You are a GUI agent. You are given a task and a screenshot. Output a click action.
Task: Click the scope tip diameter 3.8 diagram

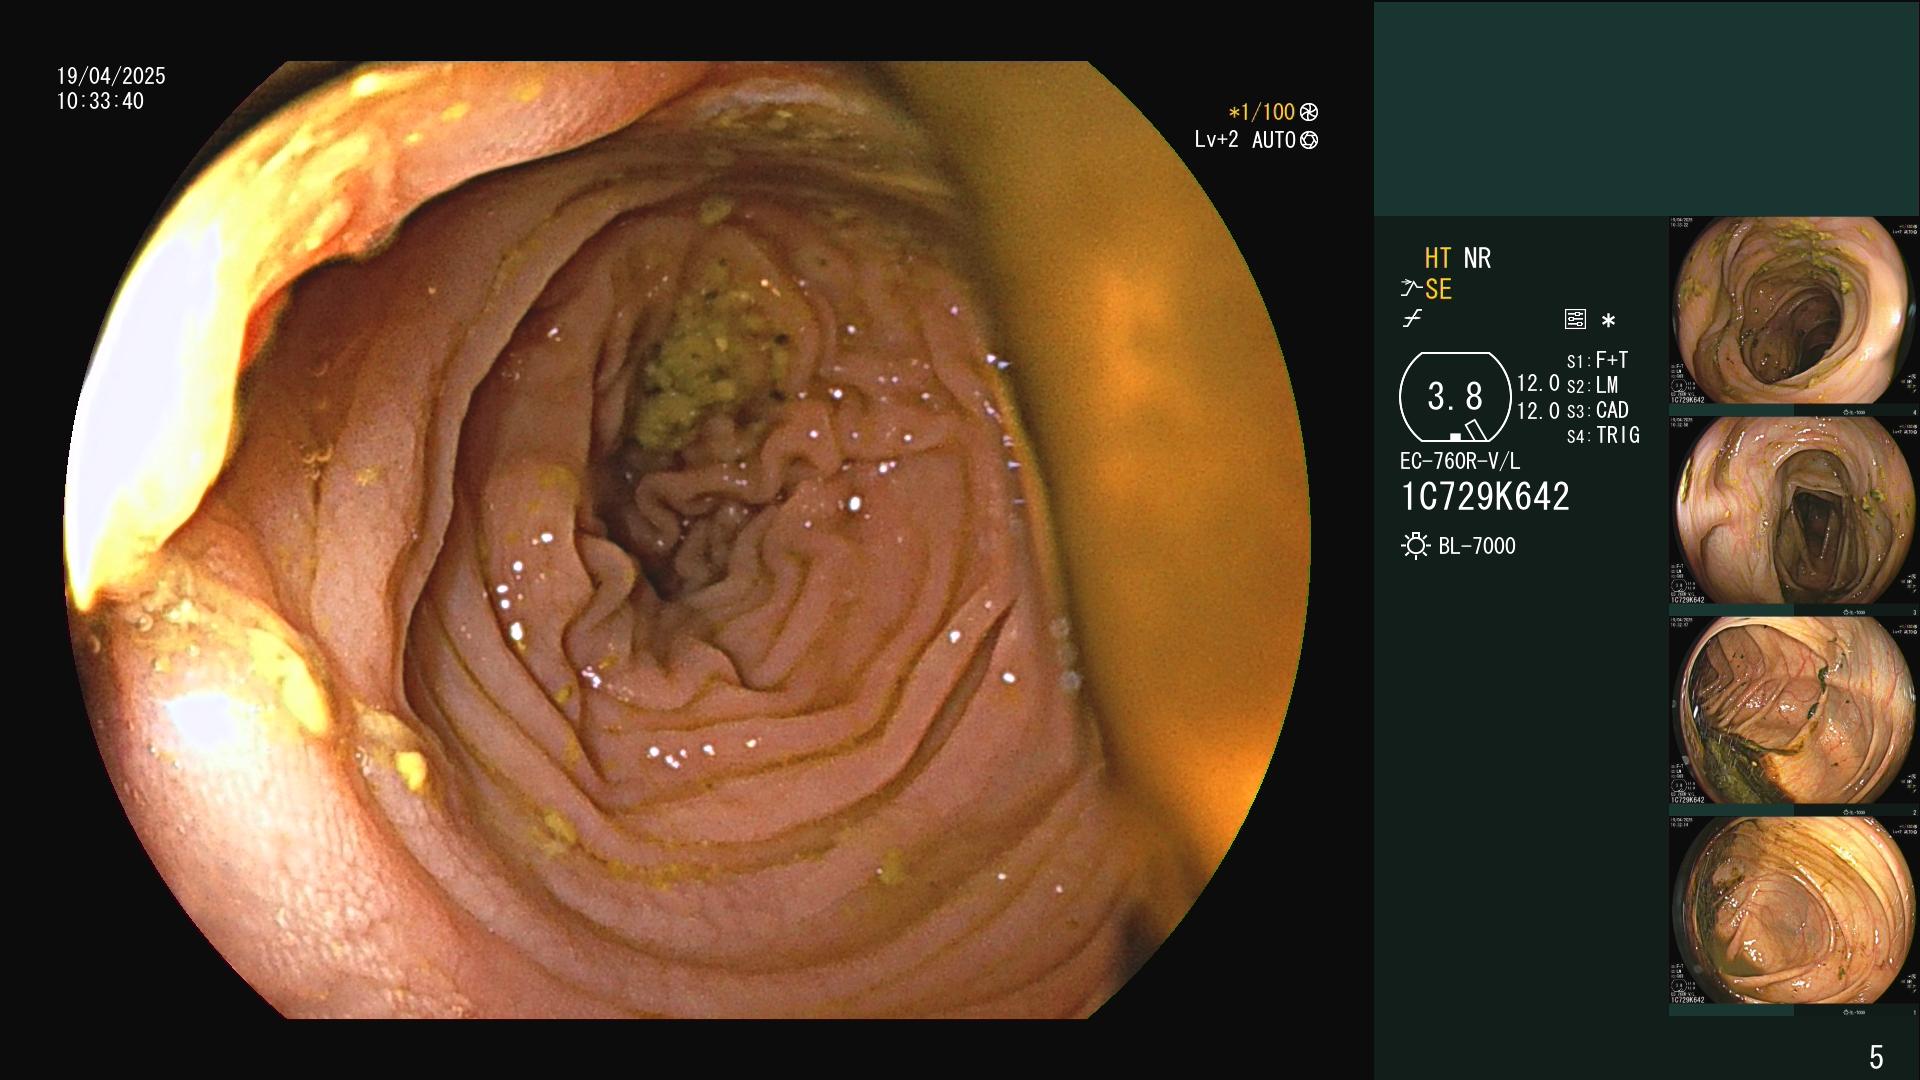point(1455,397)
